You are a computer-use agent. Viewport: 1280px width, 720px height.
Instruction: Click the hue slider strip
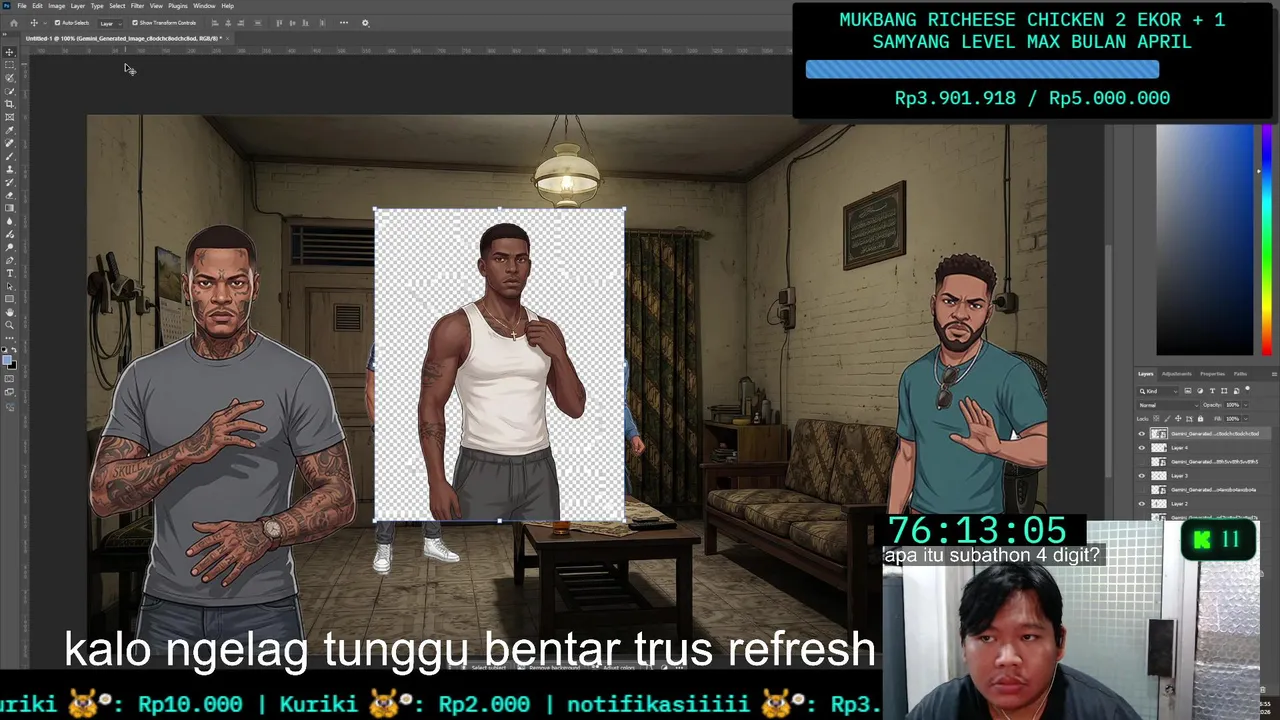[1268, 240]
